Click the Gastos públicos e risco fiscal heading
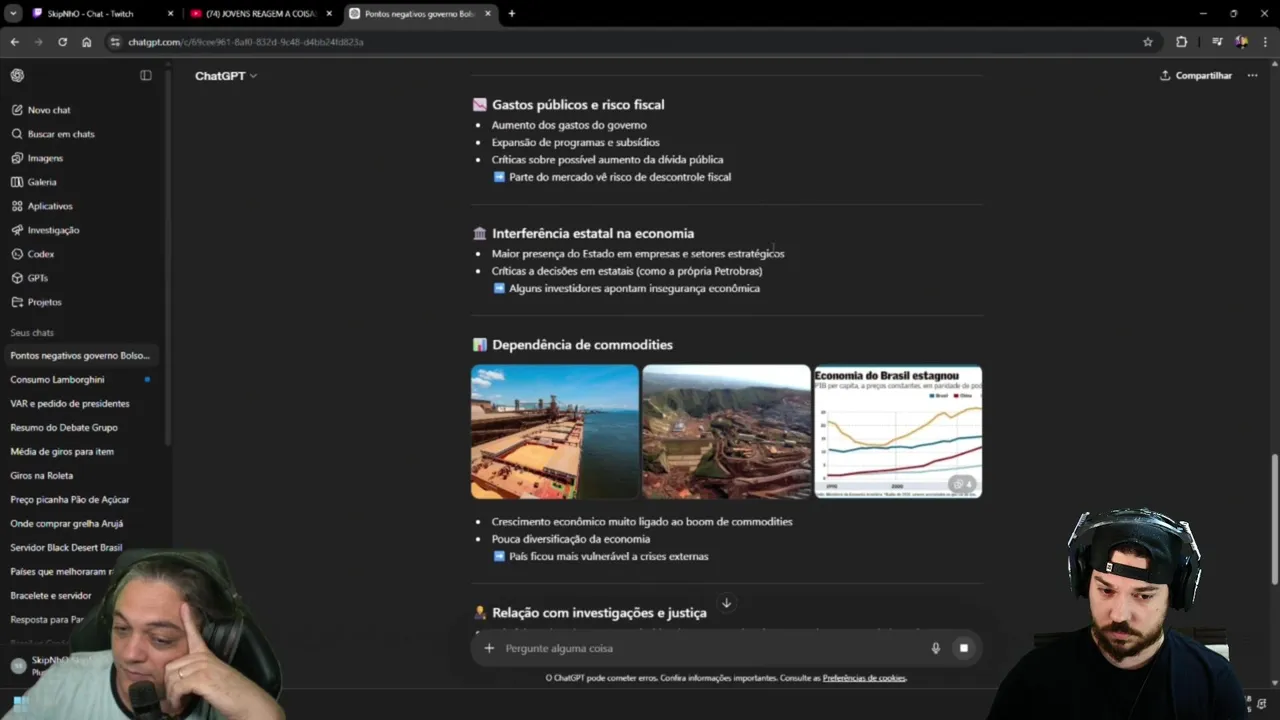 pos(578,104)
